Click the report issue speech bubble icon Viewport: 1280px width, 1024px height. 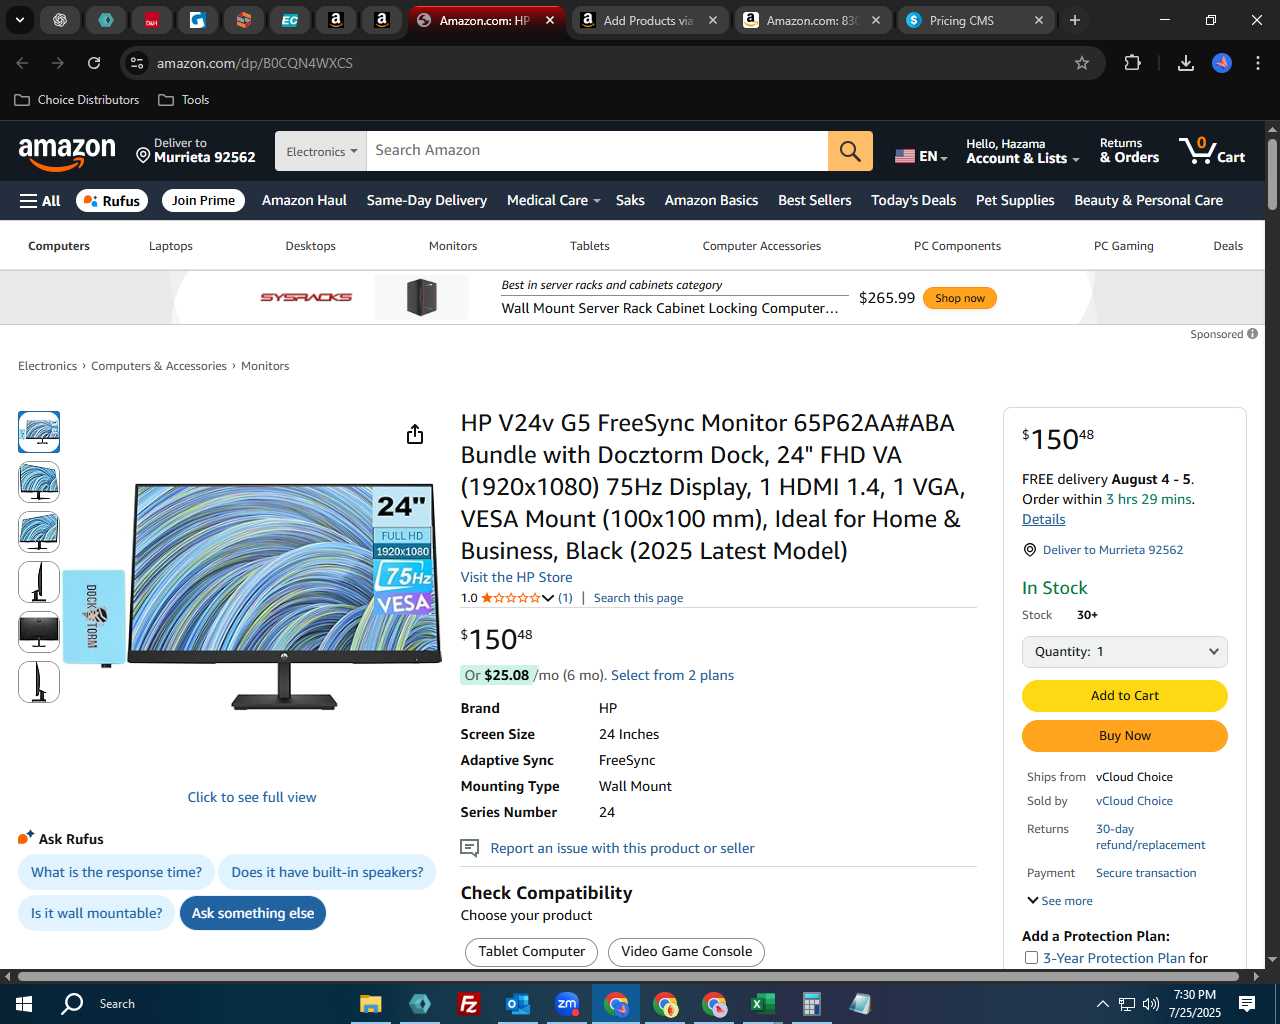tap(469, 848)
